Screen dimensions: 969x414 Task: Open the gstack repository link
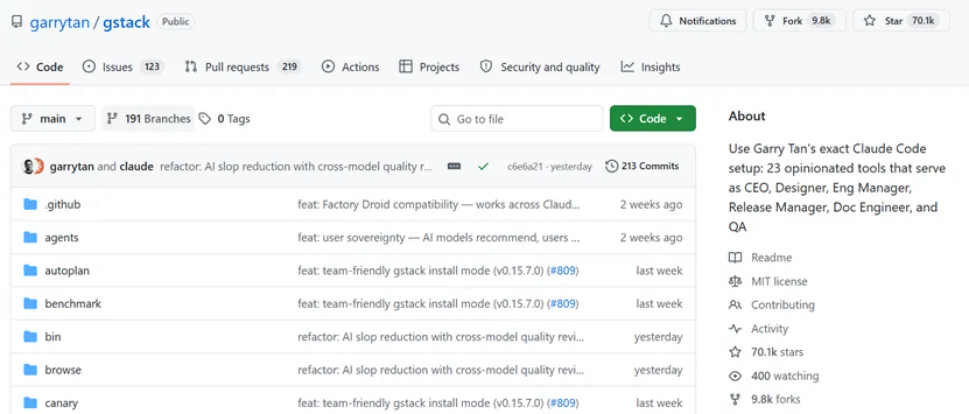click(126, 22)
